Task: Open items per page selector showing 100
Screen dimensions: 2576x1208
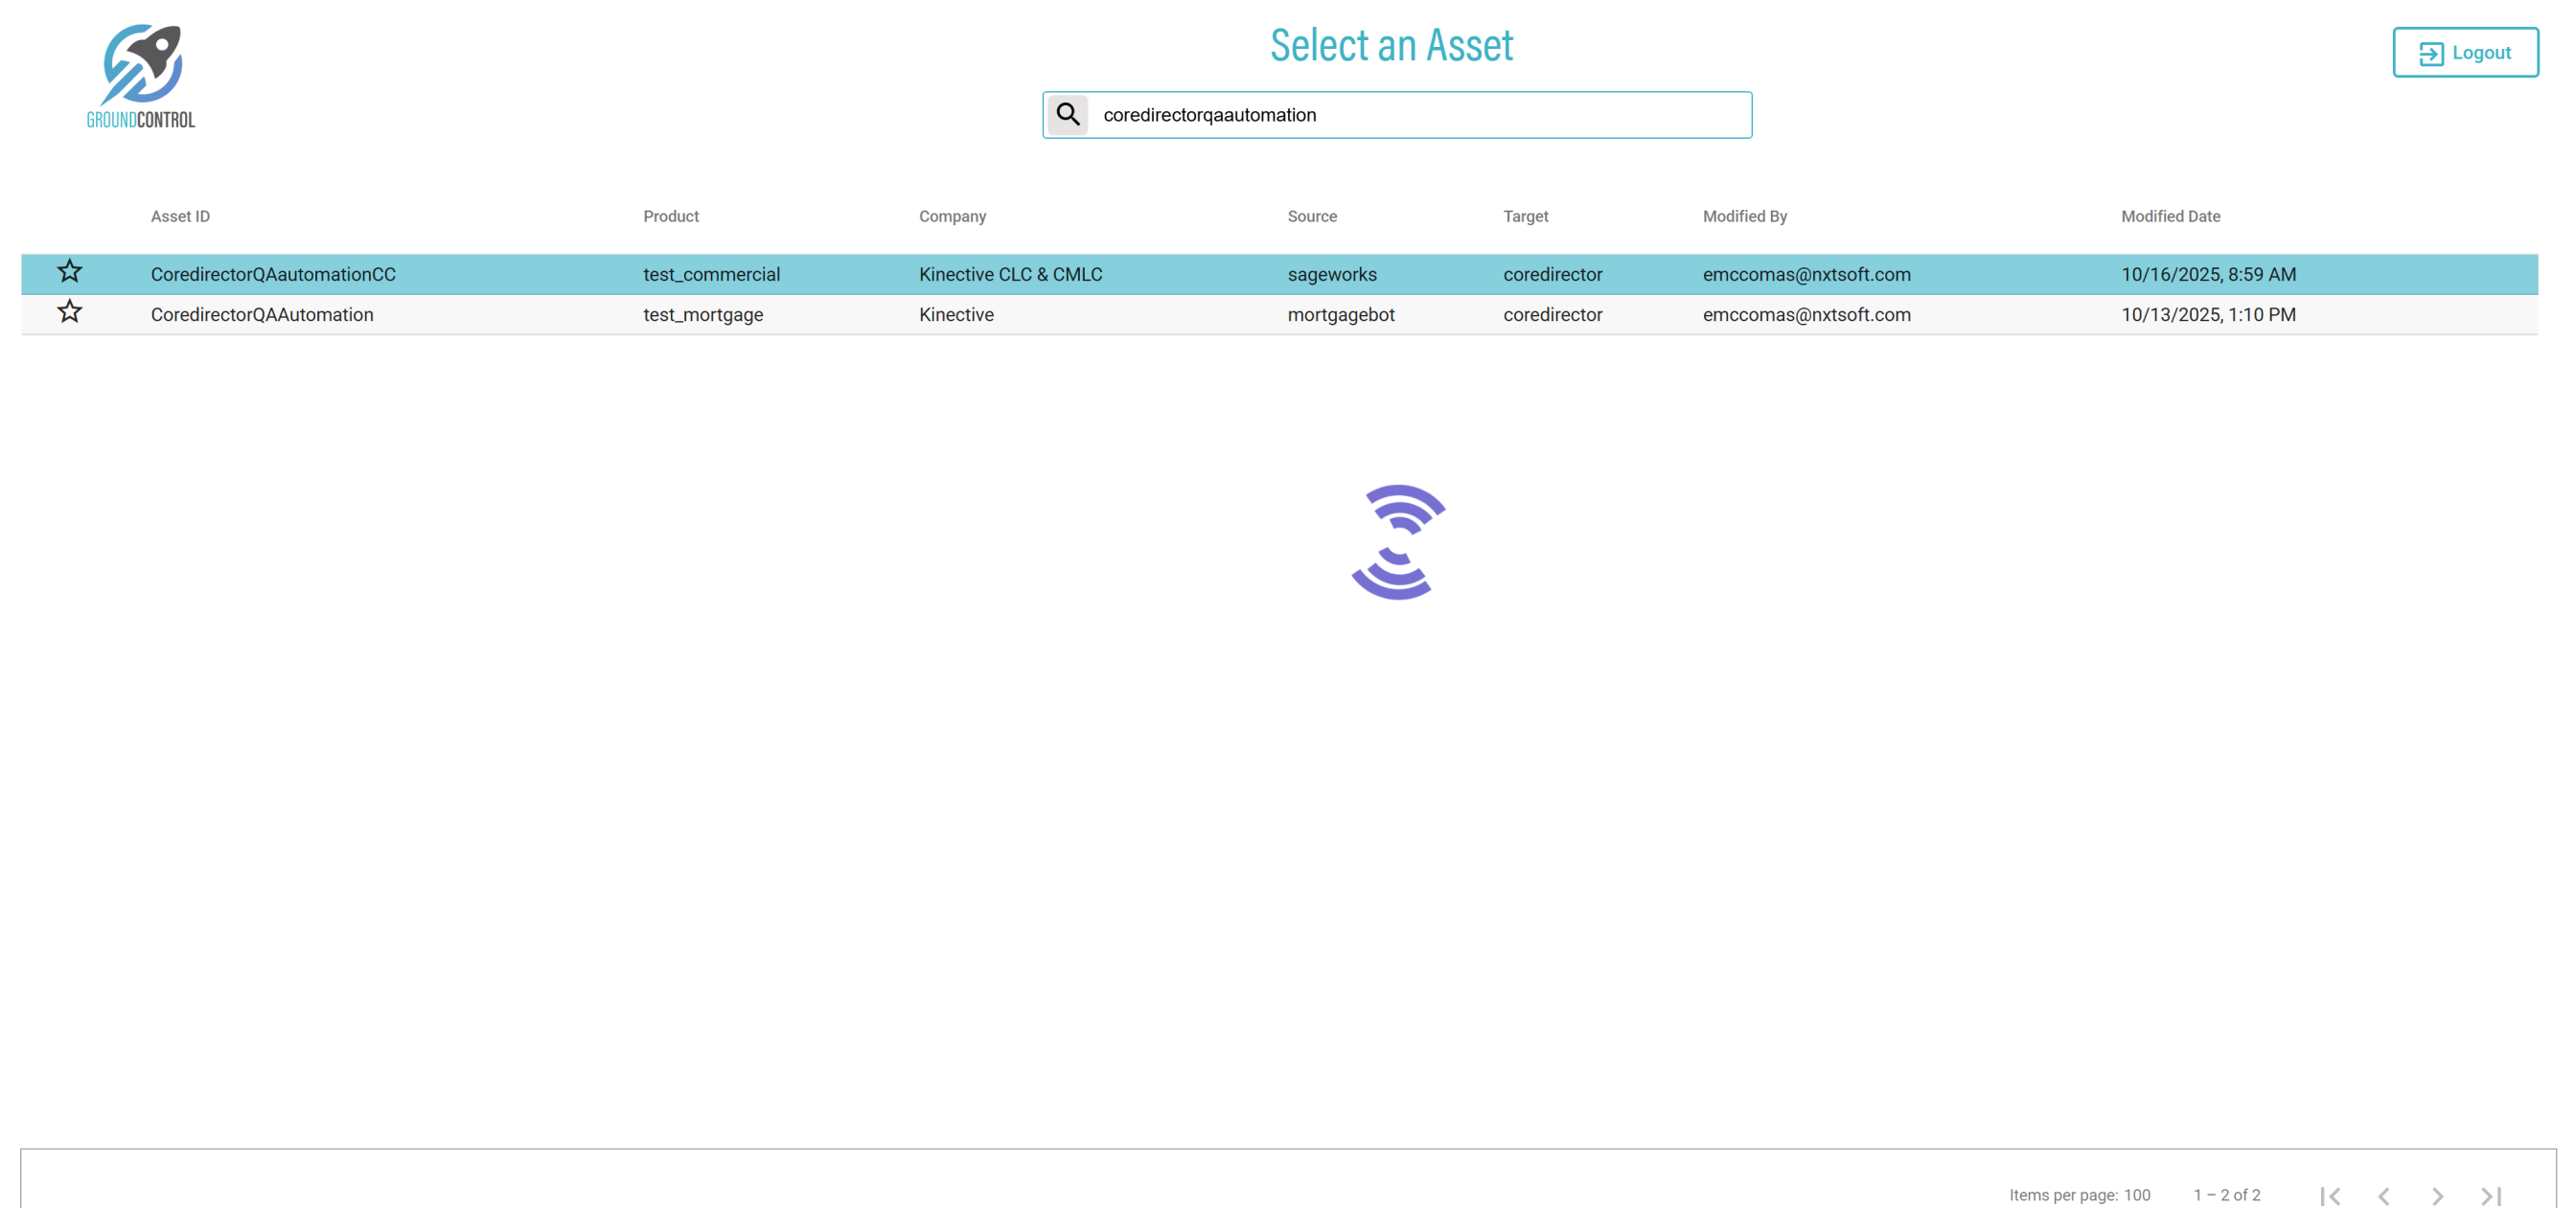Action: coord(2136,1195)
